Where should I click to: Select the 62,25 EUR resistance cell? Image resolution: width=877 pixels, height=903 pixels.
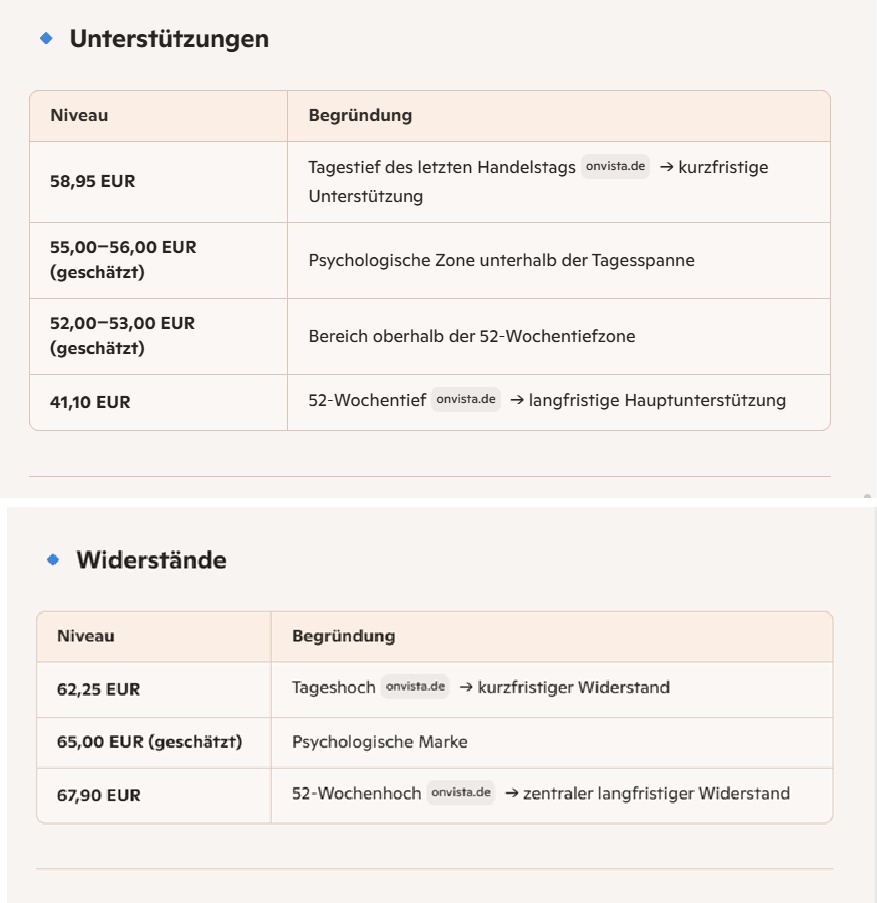pyautogui.click(x=98, y=689)
